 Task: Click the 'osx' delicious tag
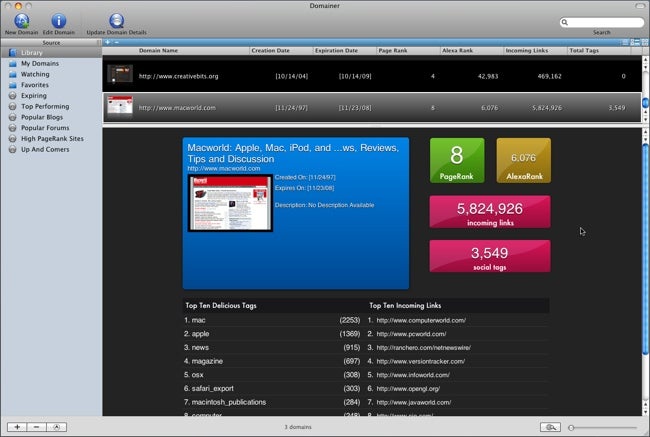tap(197, 375)
